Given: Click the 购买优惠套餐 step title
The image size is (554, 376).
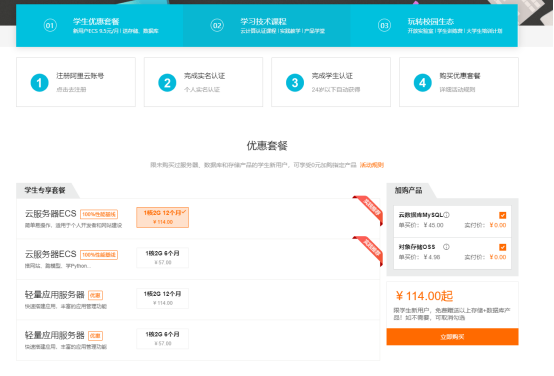Looking at the screenshot, I should pos(460,76).
